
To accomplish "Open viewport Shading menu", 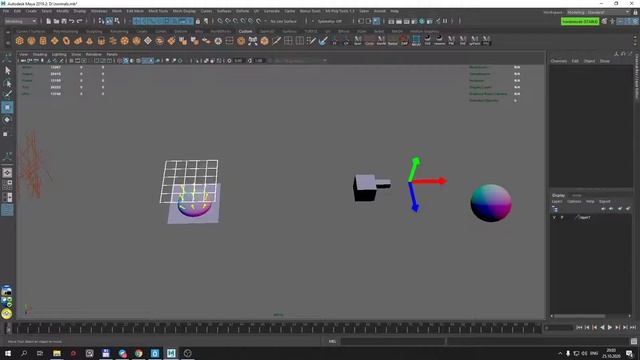I will pos(40,54).
